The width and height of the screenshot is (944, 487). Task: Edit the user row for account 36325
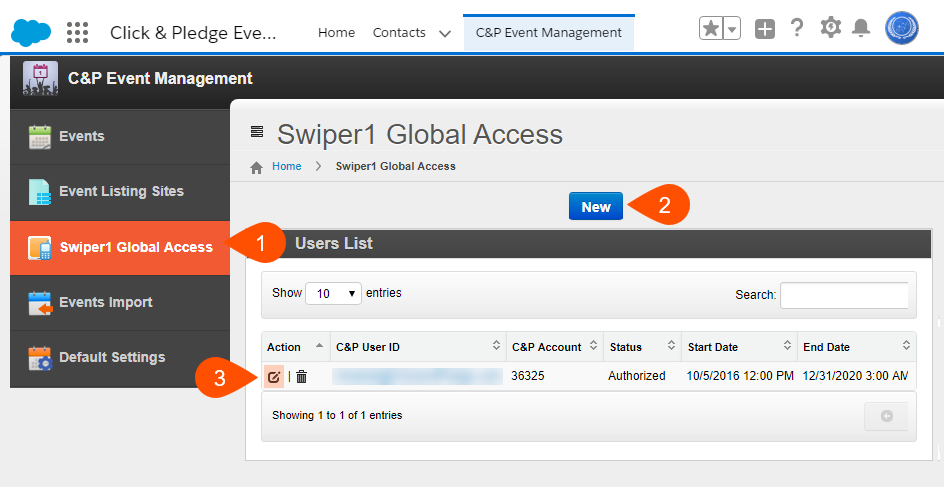click(x=274, y=377)
